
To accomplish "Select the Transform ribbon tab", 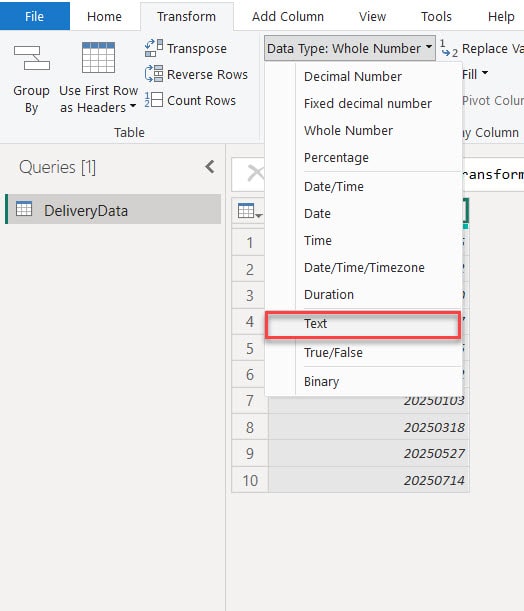I will (187, 16).
